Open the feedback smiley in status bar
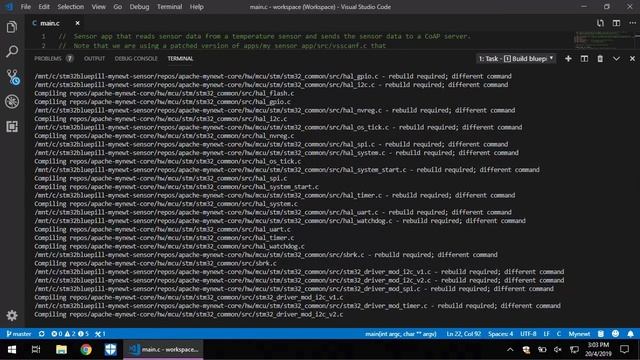Screen dimensions: 640x360 coord(616,333)
